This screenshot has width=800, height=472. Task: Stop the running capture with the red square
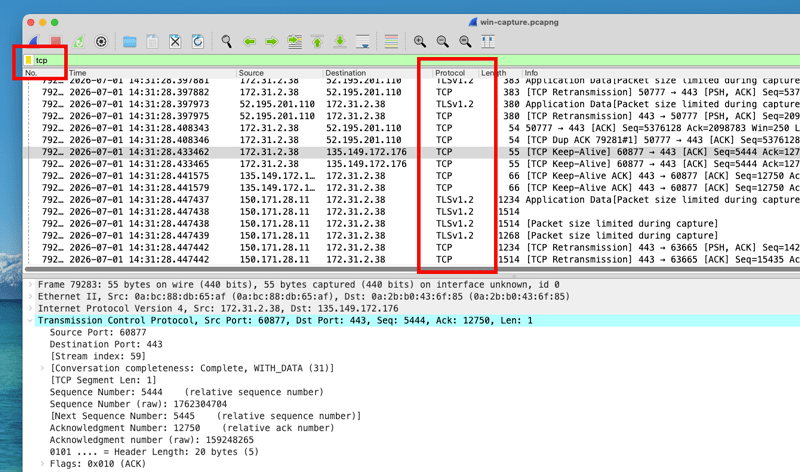pyautogui.click(x=56, y=41)
